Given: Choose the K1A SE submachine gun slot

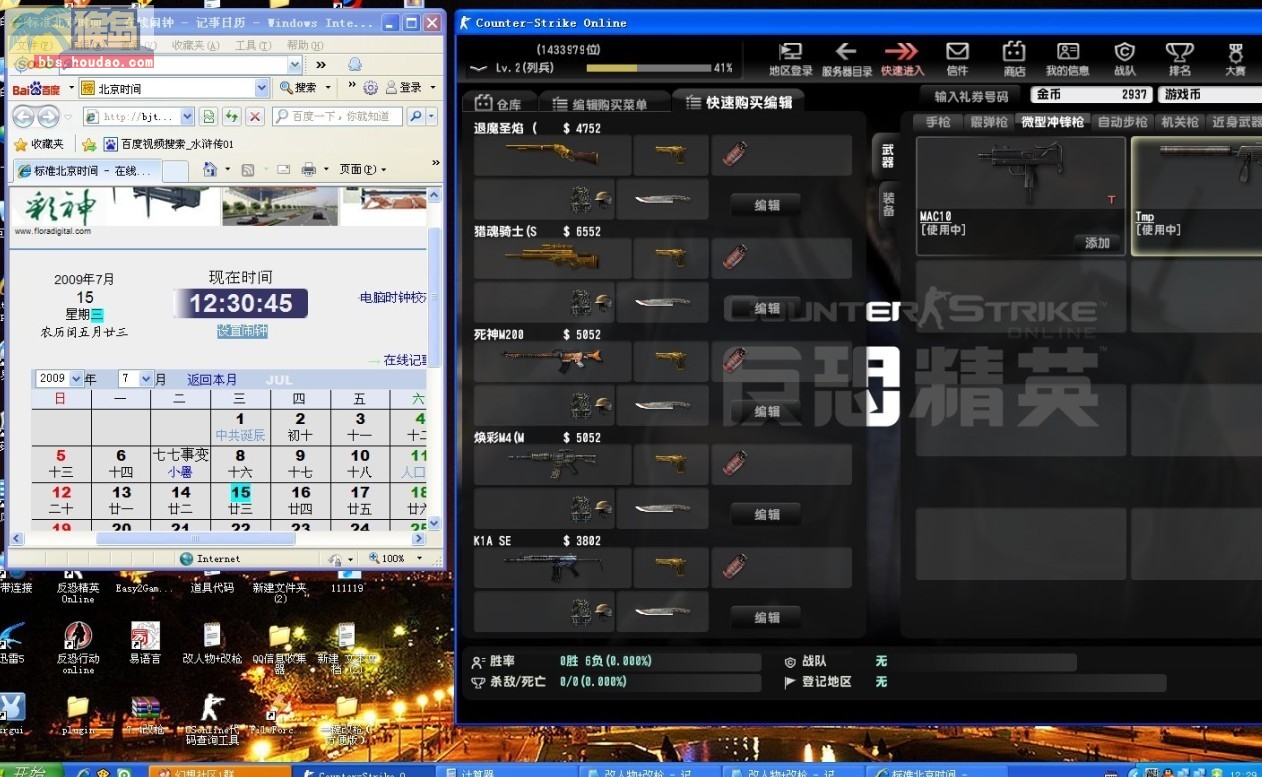Looking at the screenshot, I should (552, 567).
